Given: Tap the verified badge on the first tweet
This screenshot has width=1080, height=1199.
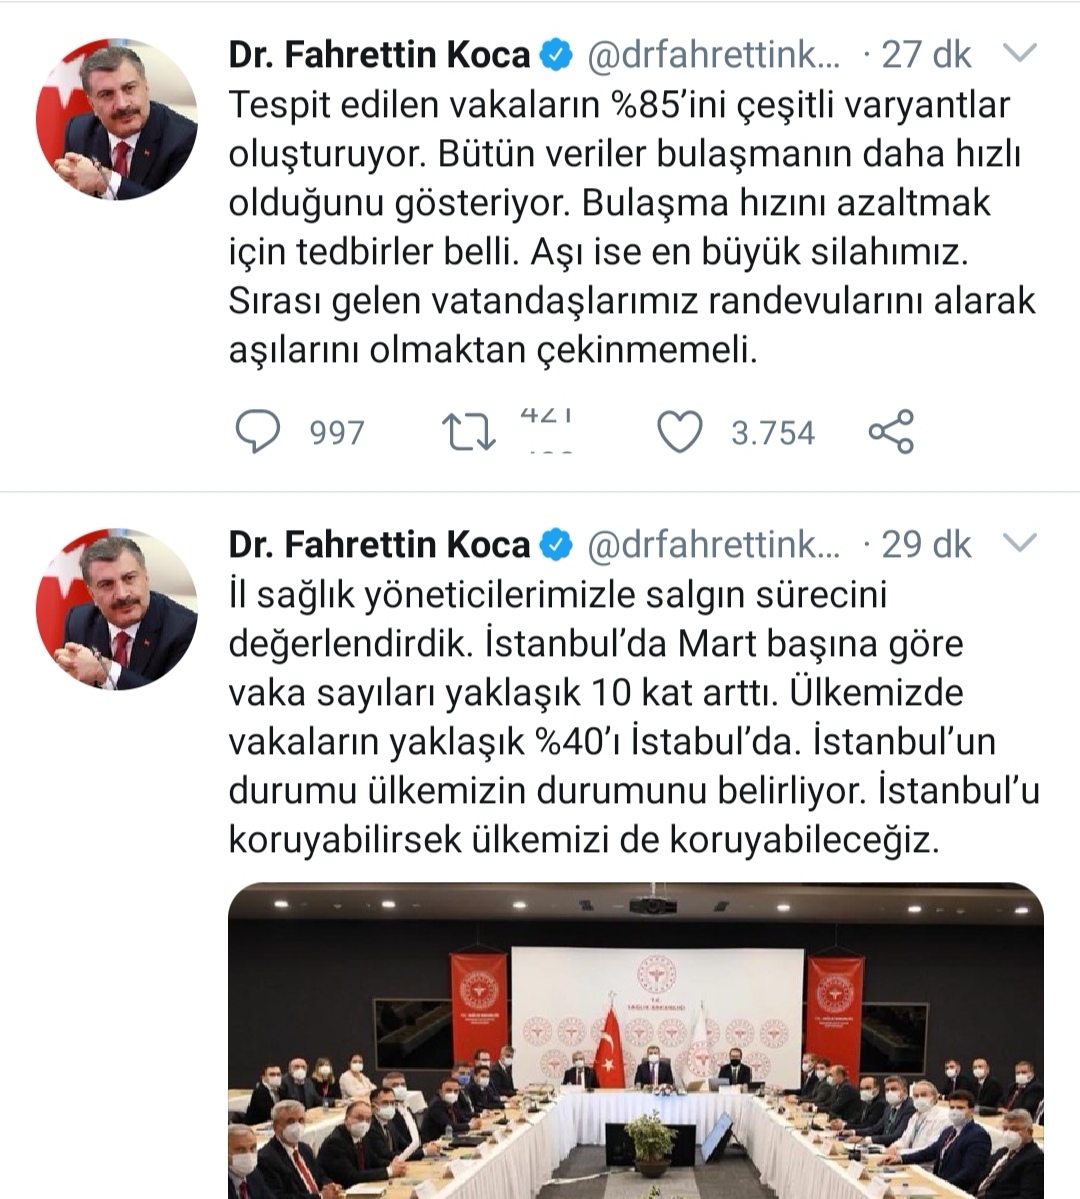Looking at the screenshot, I should tap(557, 55).
